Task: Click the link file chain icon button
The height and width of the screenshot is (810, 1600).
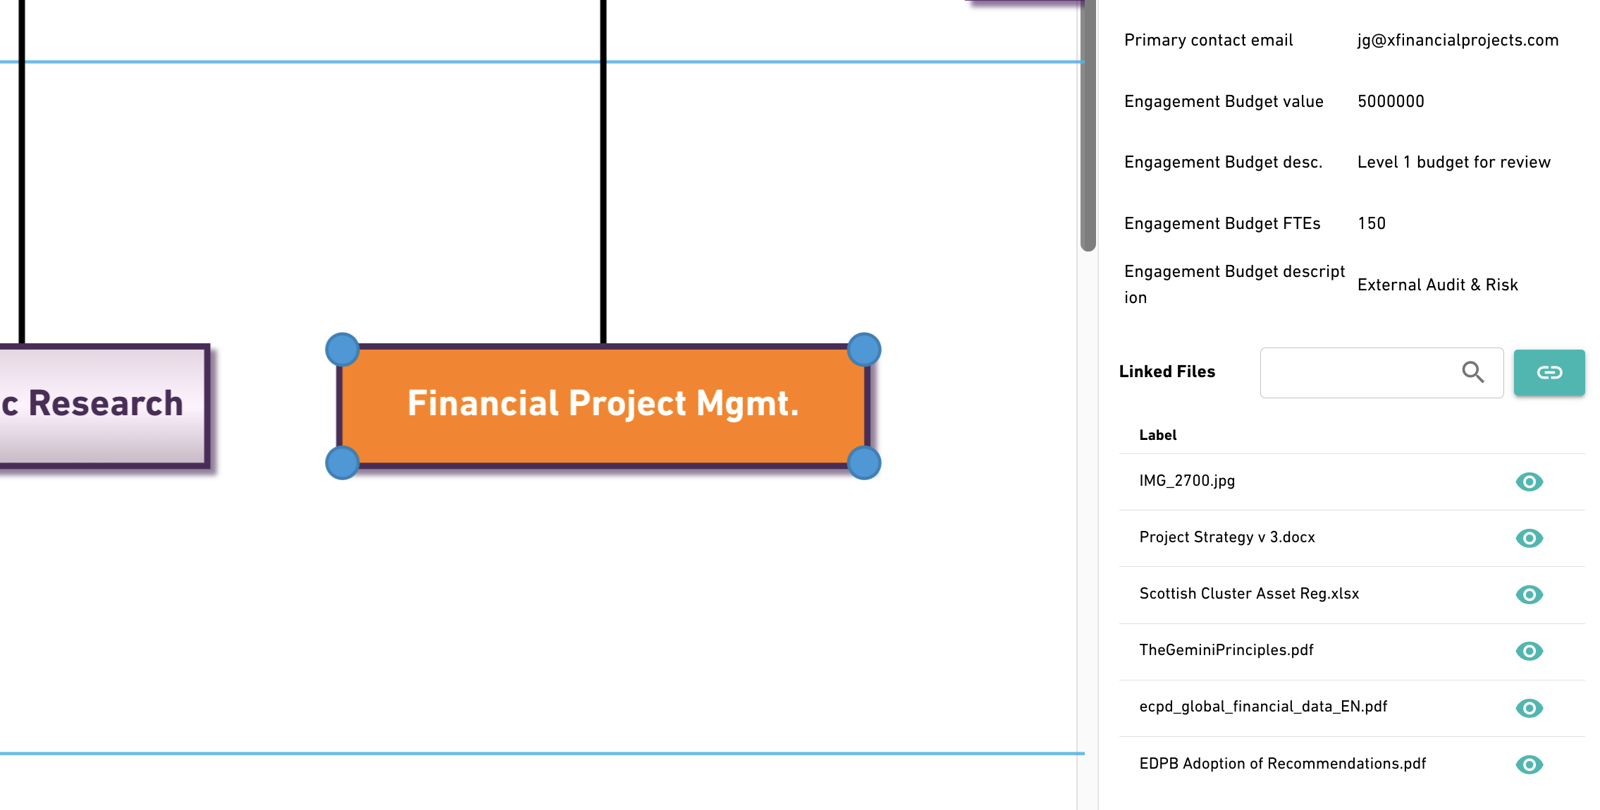Action: click(x=1548, y=372)
